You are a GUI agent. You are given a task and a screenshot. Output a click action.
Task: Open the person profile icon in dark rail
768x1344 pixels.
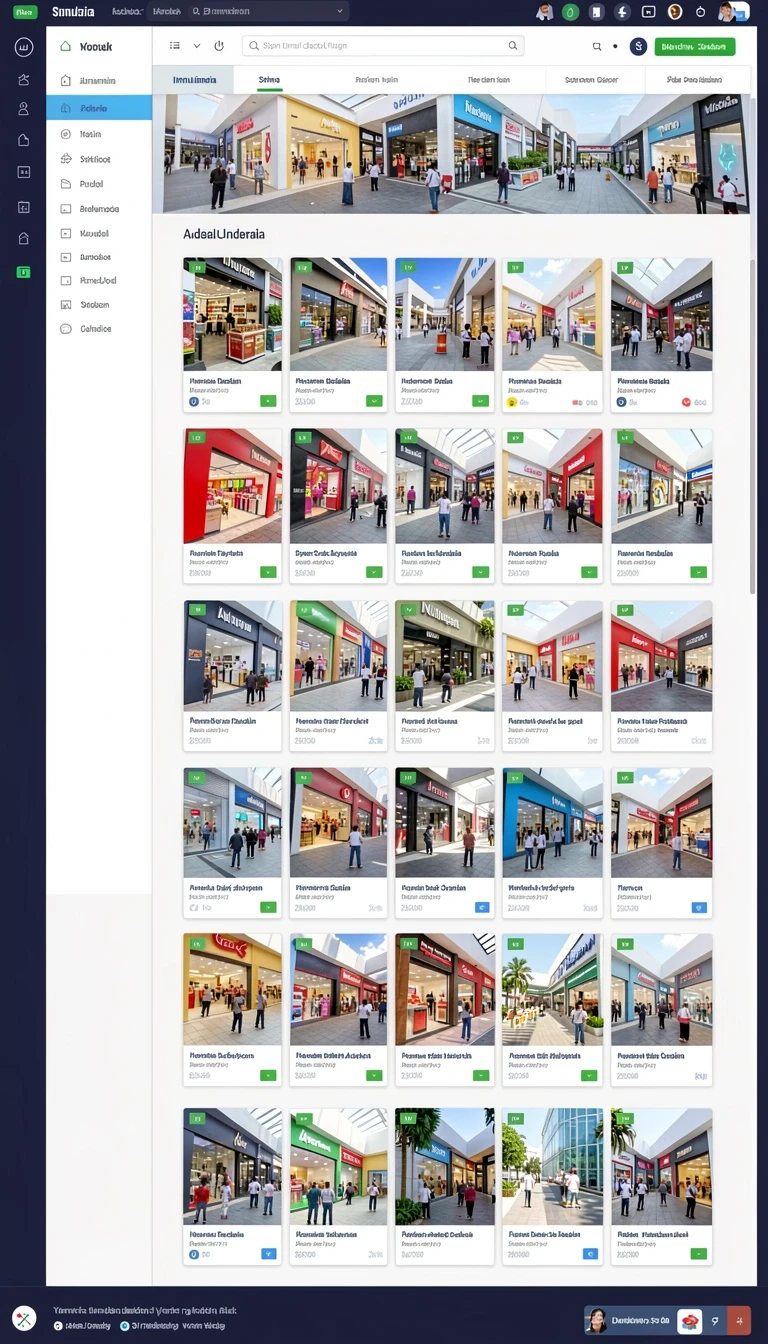[24, 109]
